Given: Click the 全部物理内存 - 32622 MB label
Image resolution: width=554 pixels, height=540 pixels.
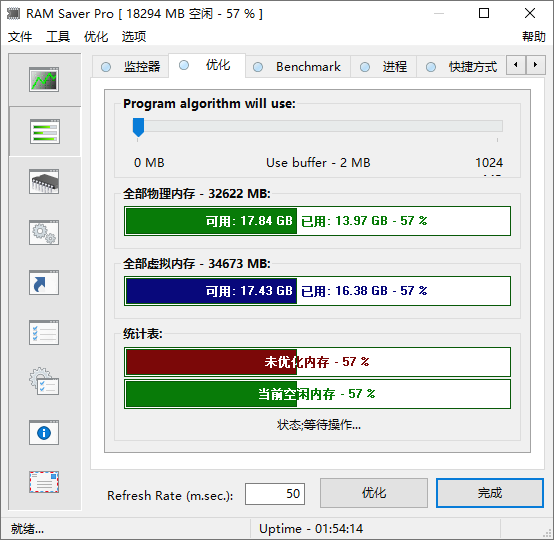Looking at the screenshot, I should pos(197,194).
